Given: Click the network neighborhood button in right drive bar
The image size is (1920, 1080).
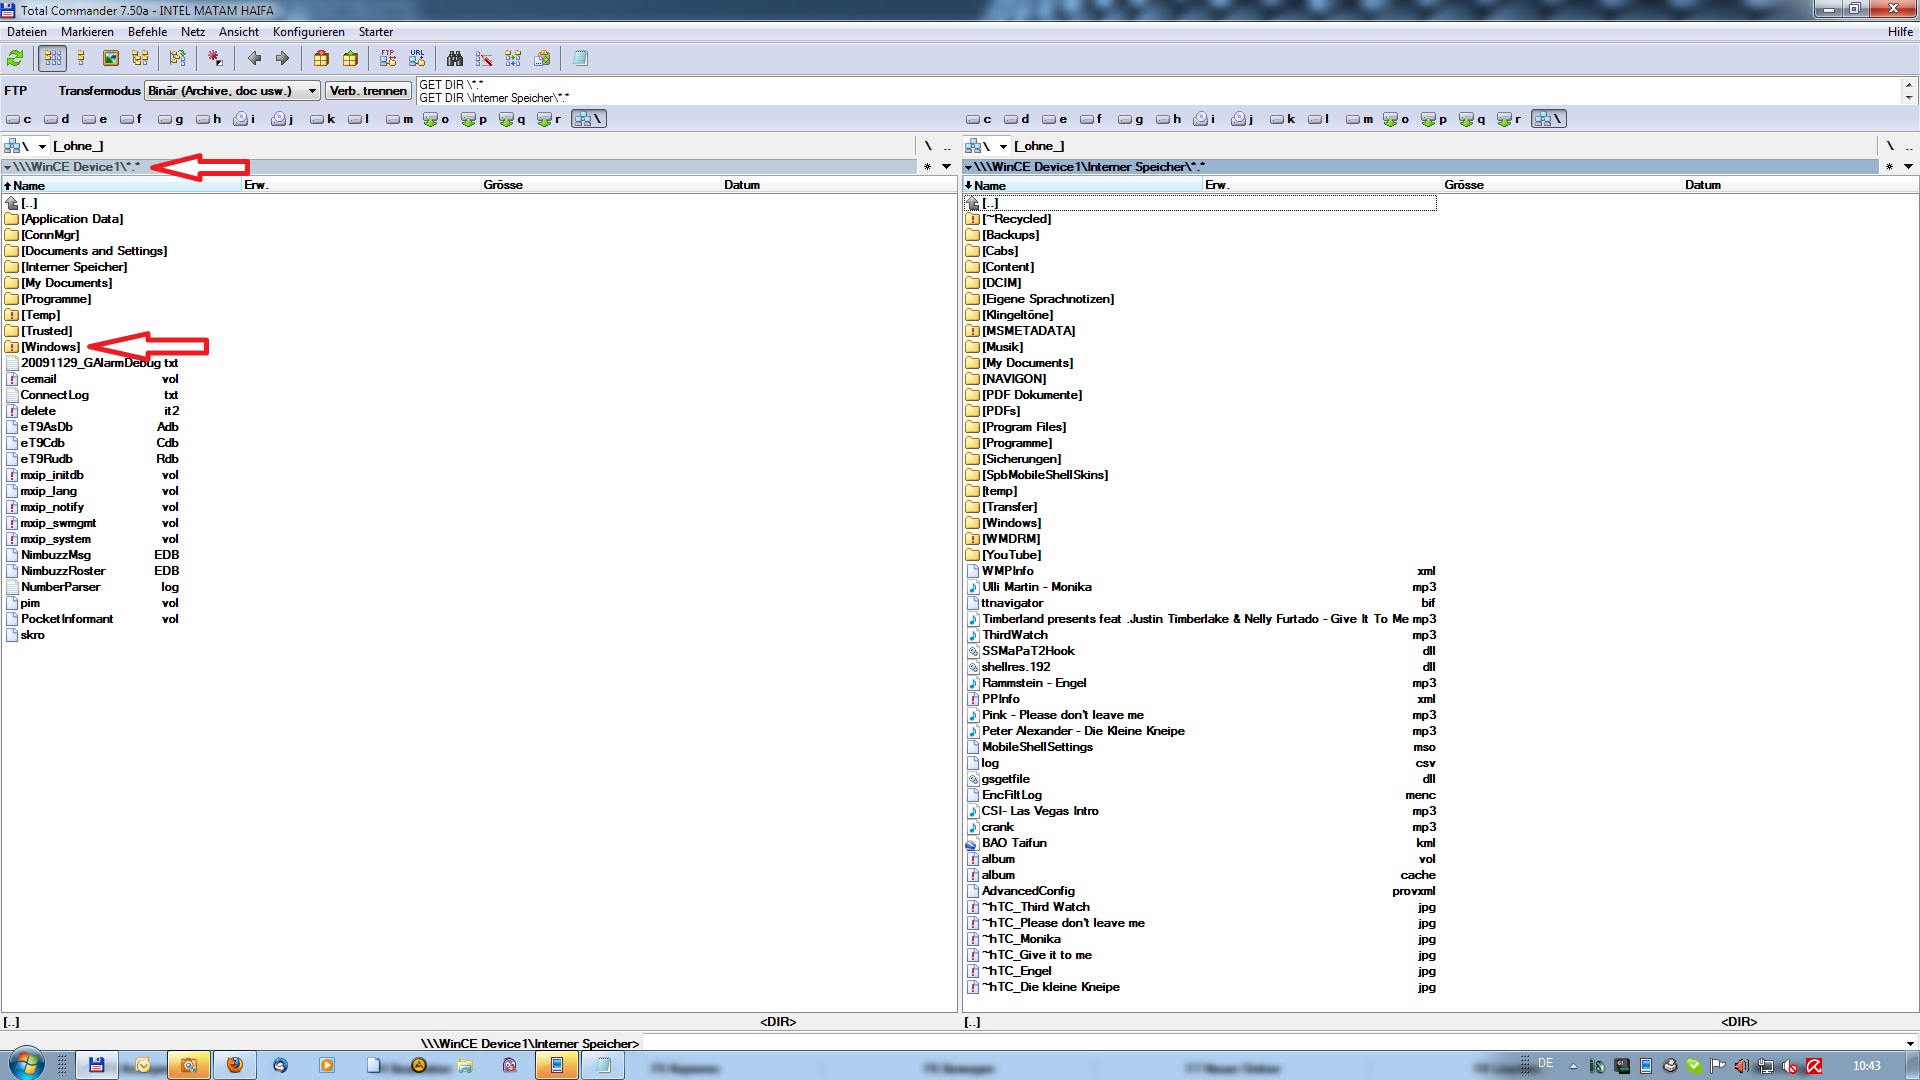Looking at the screenshot, I should pyautogui.click(x=1548, y=119).
